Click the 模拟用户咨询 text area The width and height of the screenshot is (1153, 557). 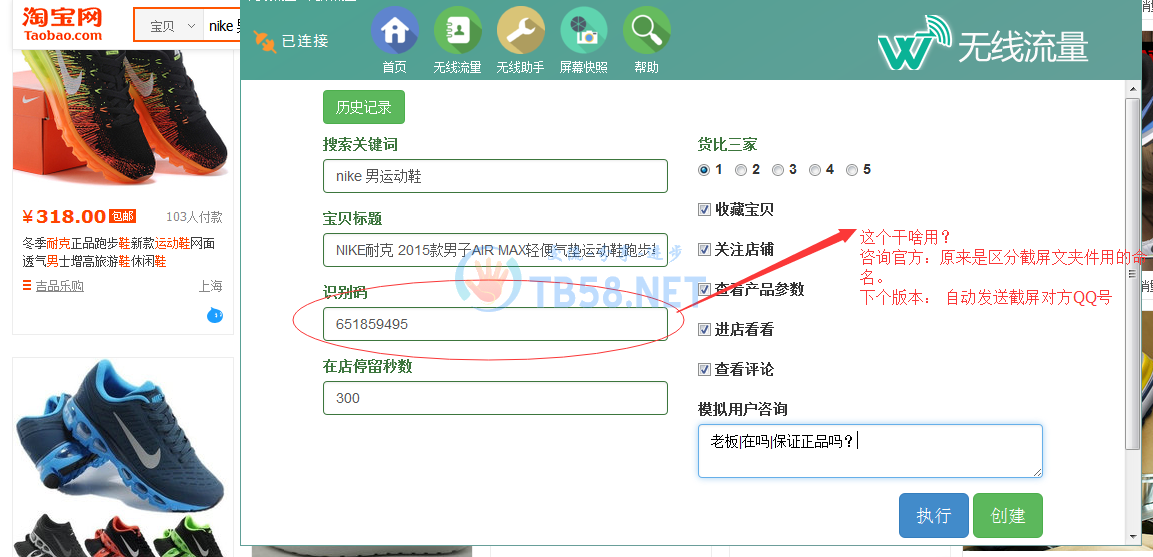point(870,451)
